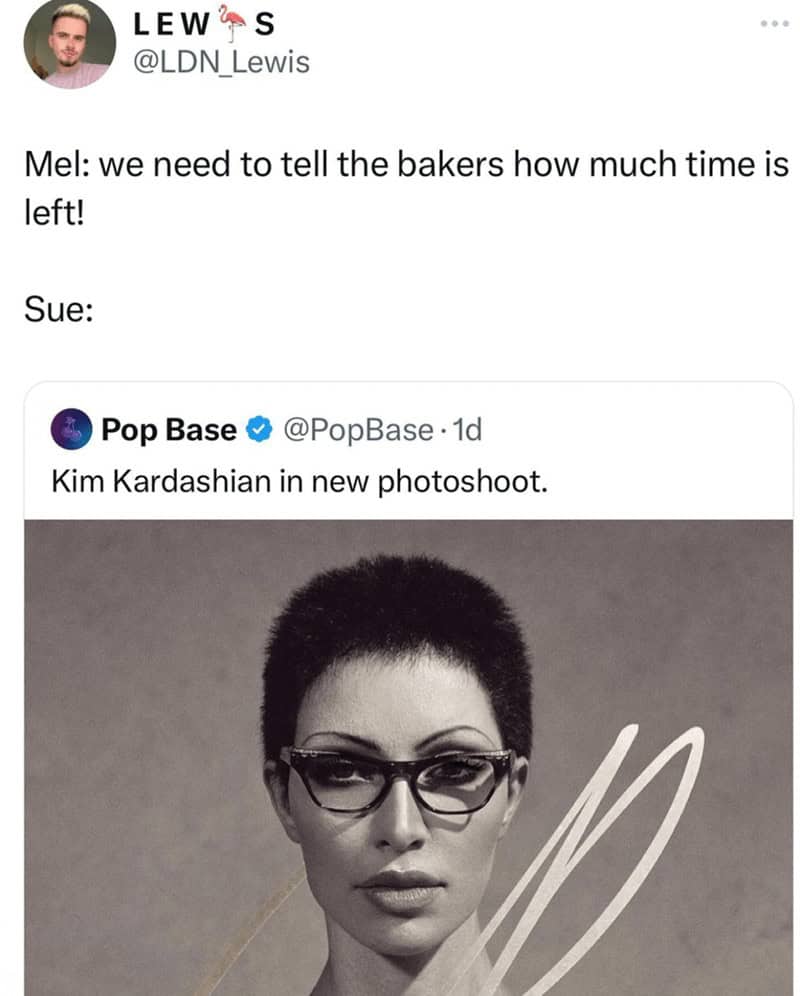This screenshot has height=996, width=800.
Task: Click Lewis's round profile avatar
Action: tap(69, 45)
